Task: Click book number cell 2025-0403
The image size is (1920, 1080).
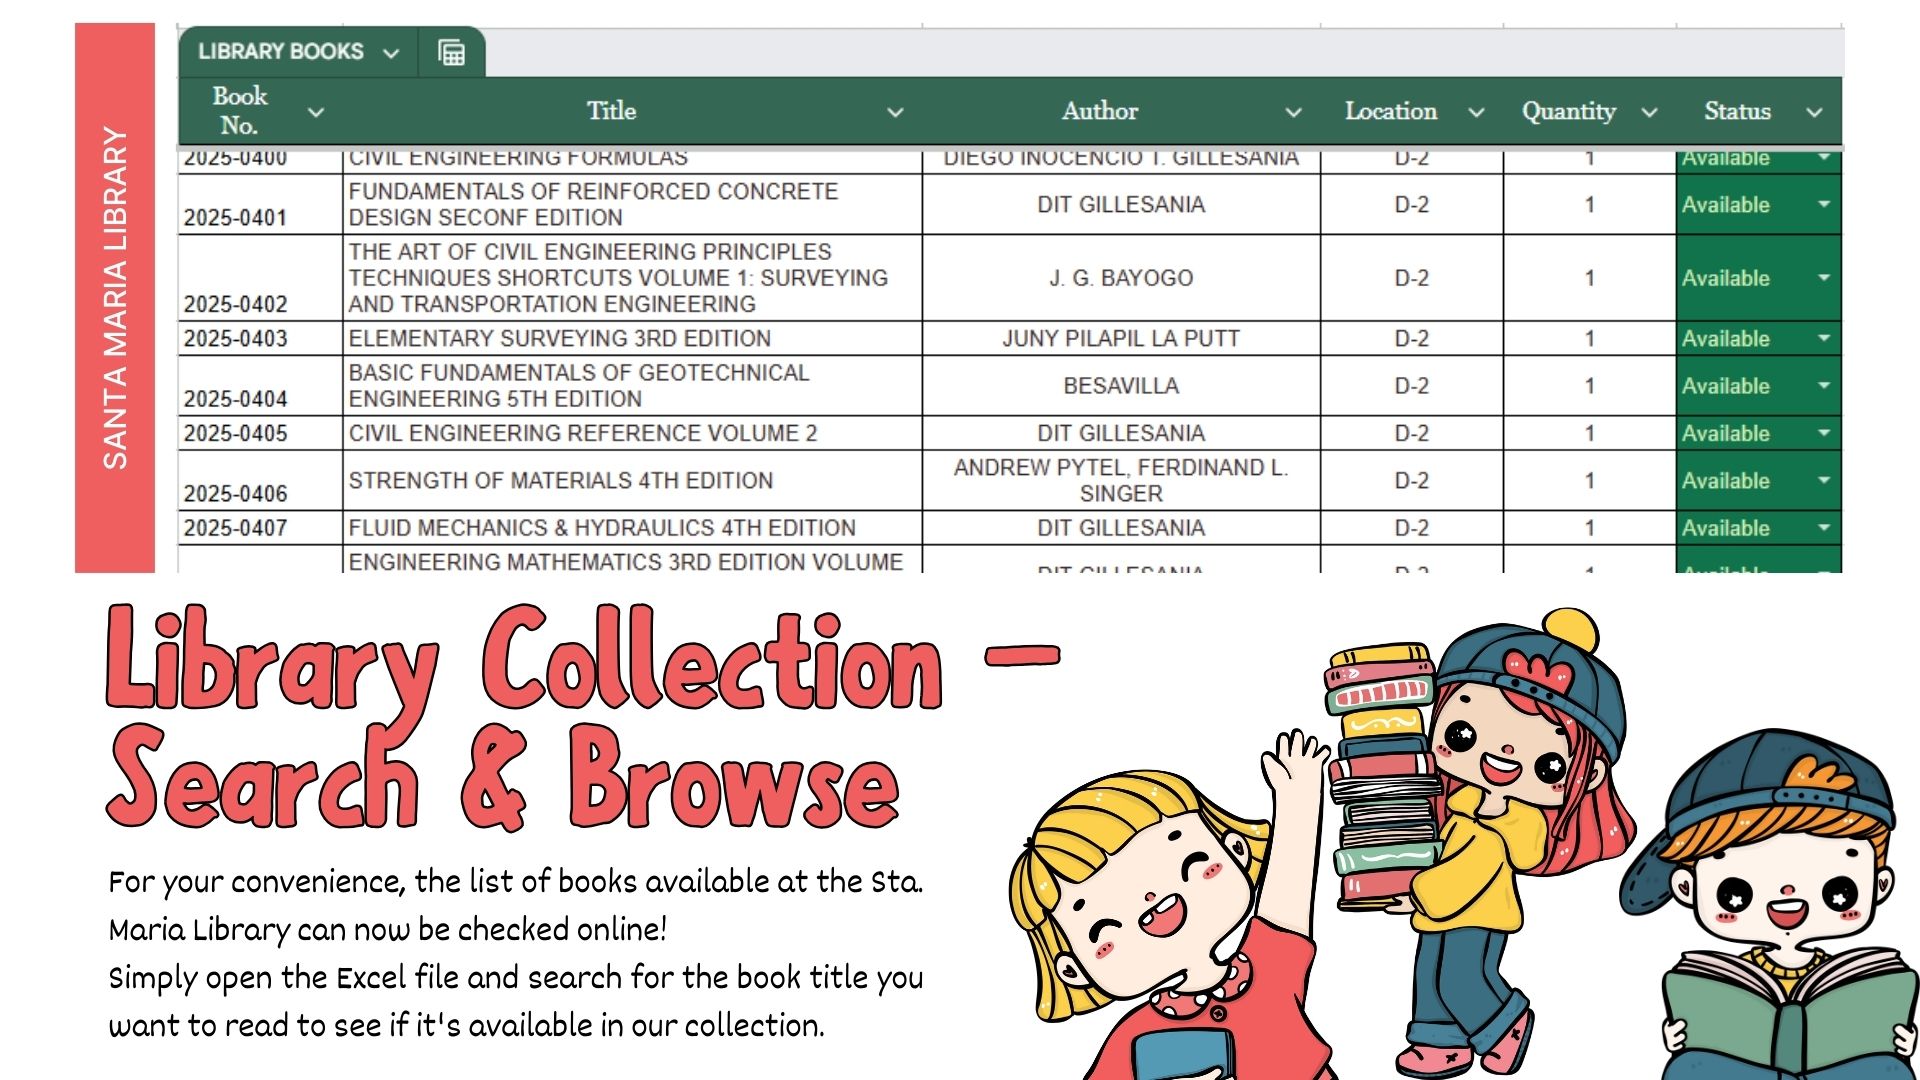Action: (x=260, y=338)
